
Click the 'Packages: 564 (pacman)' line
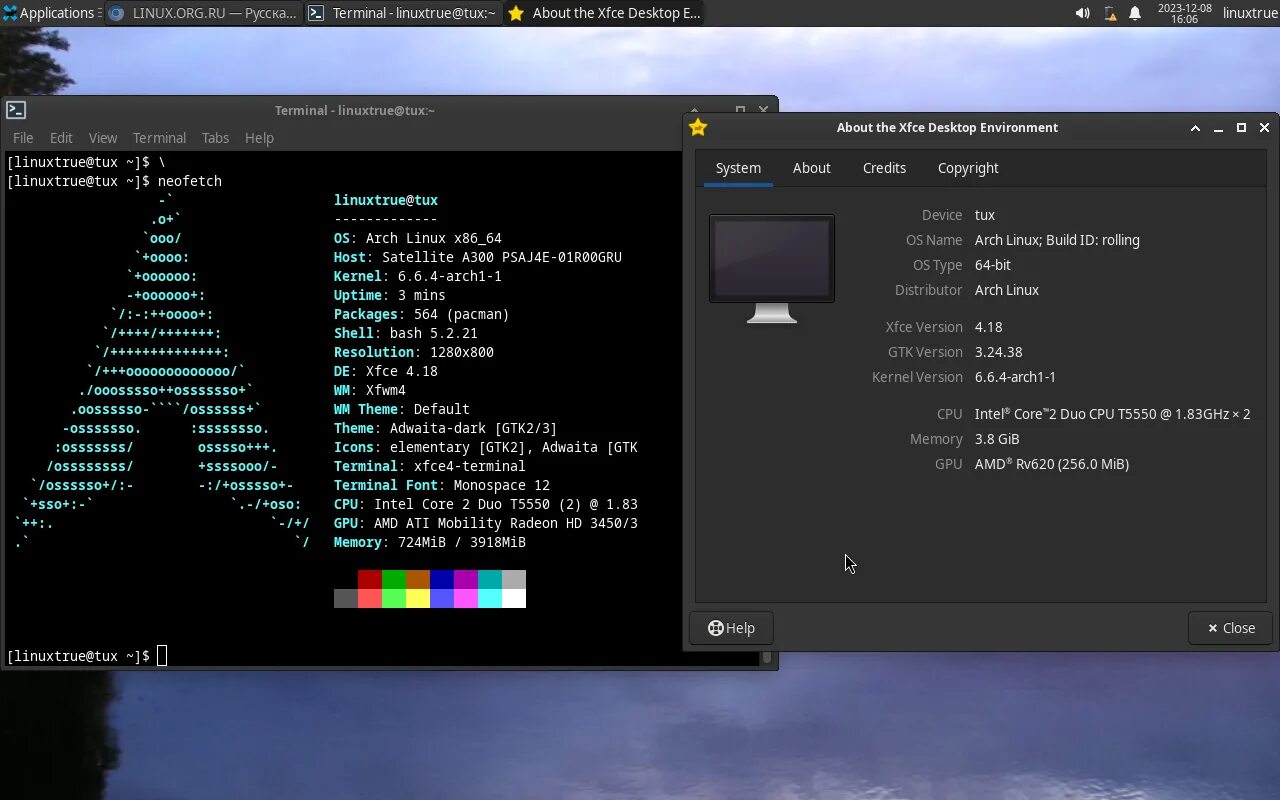coord(422,314)
